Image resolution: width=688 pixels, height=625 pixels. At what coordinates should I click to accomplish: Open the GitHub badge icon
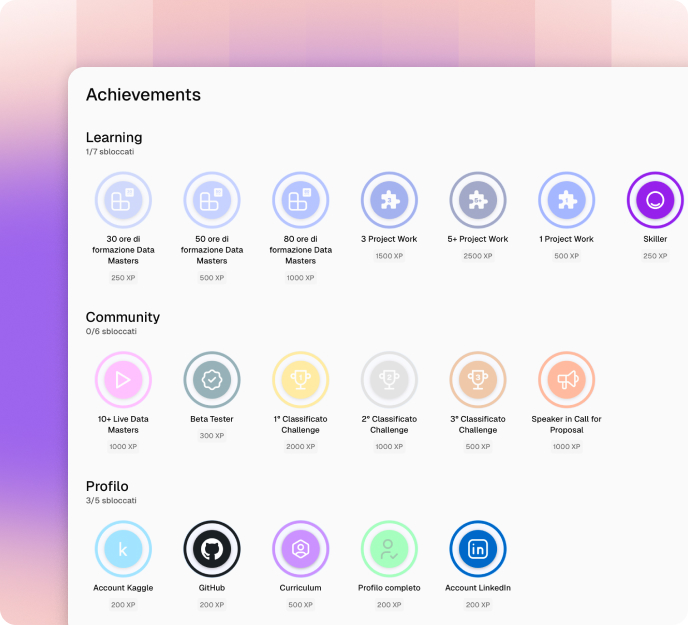click(212, 549)
